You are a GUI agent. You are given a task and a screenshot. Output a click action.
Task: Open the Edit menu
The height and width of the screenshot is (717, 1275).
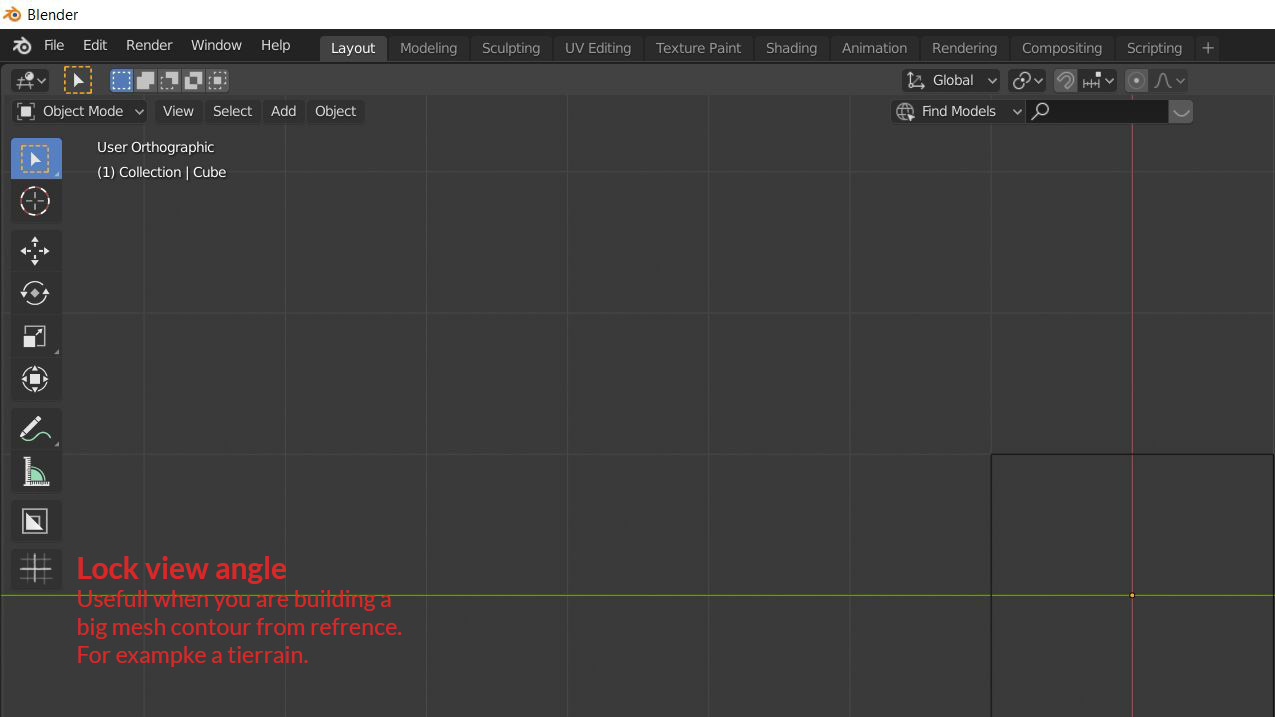(x=95, y=46)
